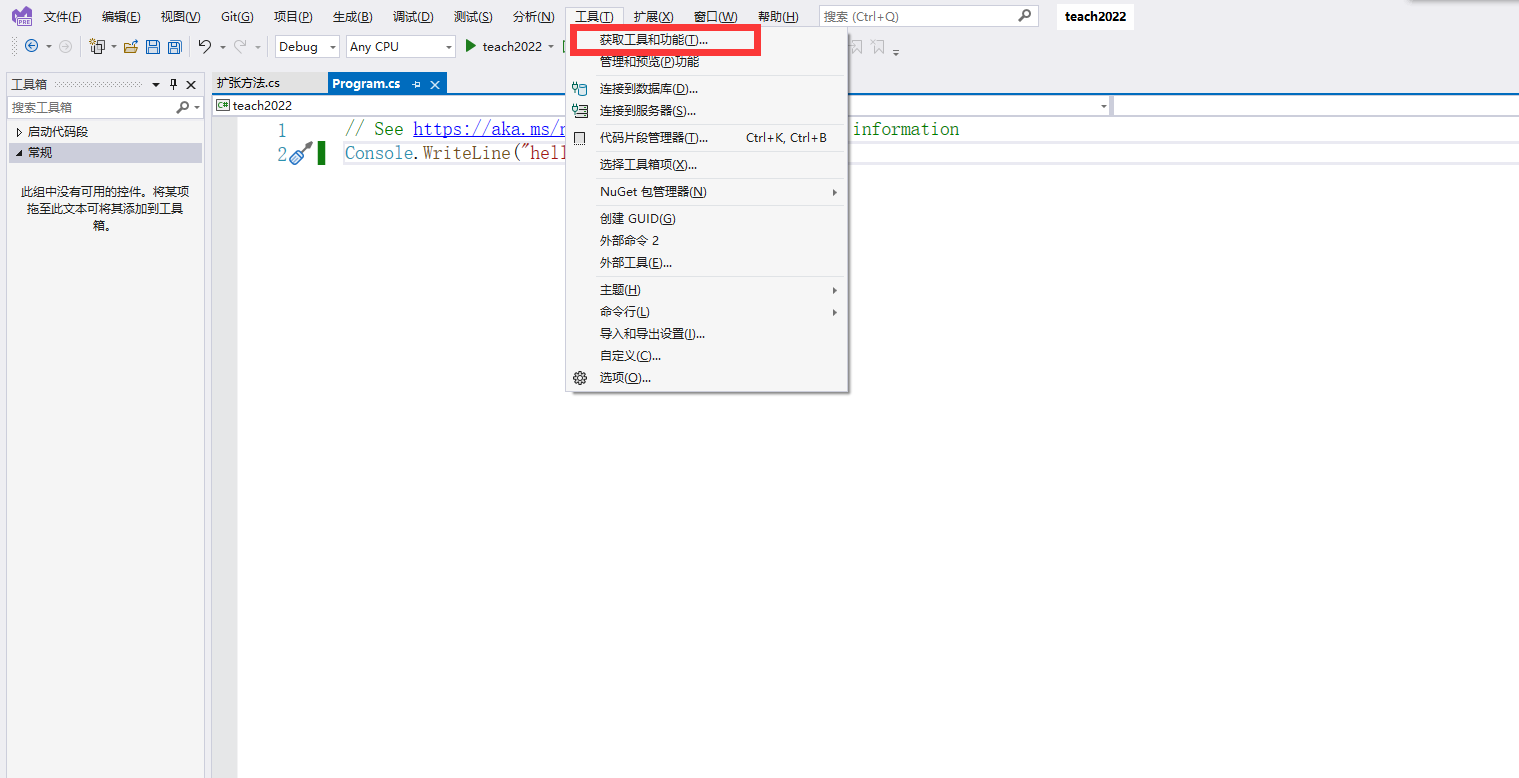1519x778 pixels.
Task: Open the toolbox search options dropdown arrow
Action: click(198, 107)
